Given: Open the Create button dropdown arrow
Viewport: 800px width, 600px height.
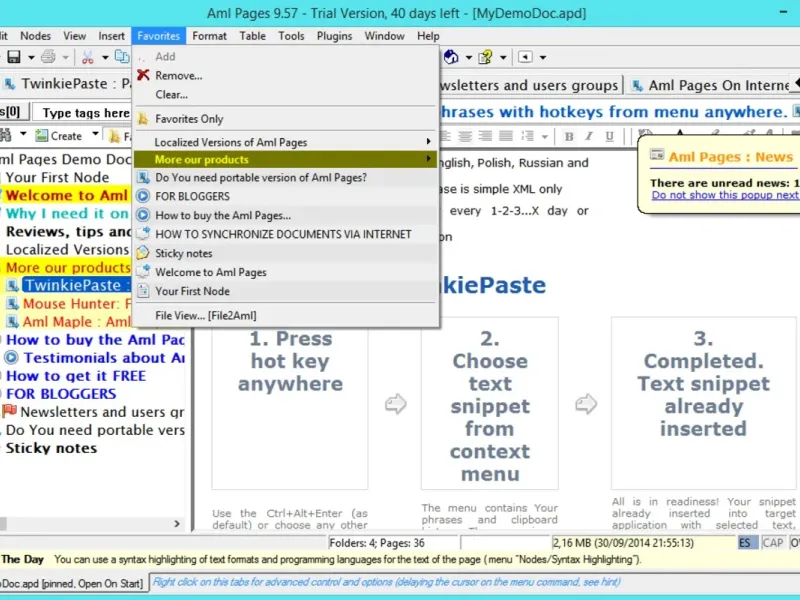Looking at the screenshot, I should (95, 135).
